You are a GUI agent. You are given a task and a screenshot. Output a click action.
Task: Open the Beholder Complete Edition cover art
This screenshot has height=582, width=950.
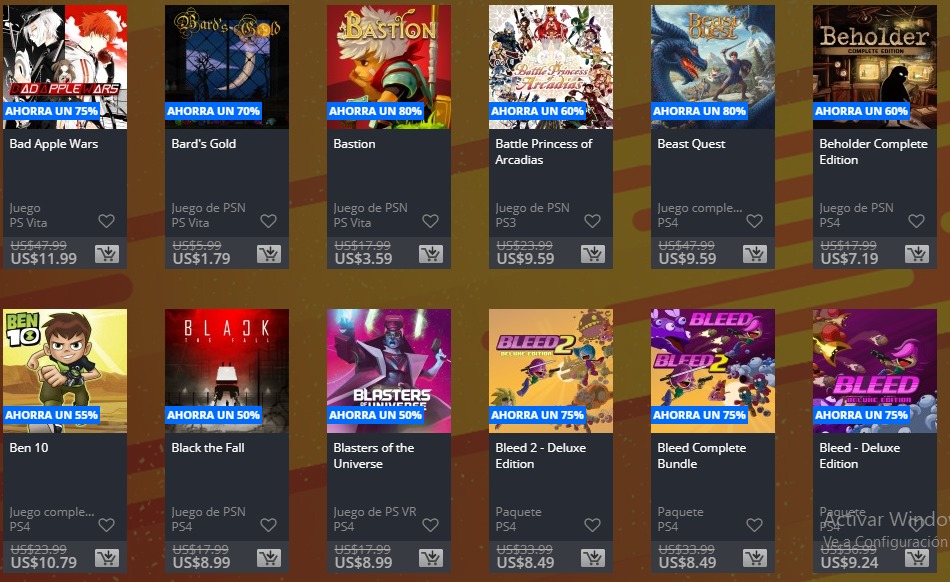pos(875,67)
